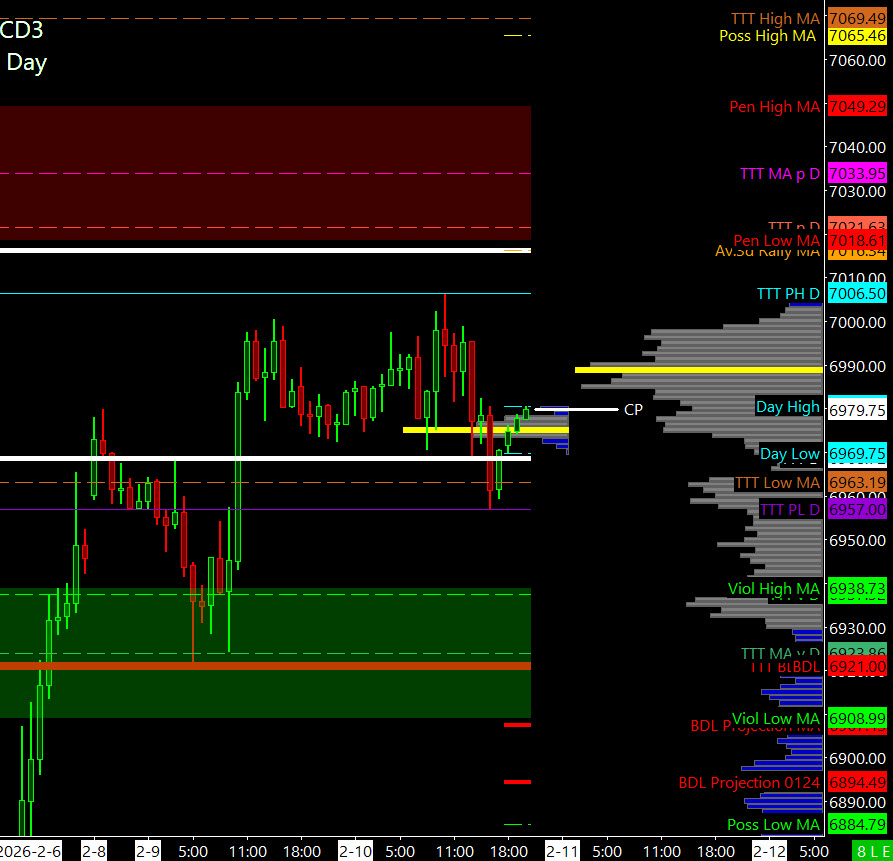Select the purple TTT PL D tag 6957.00

[x=857, y=510]
